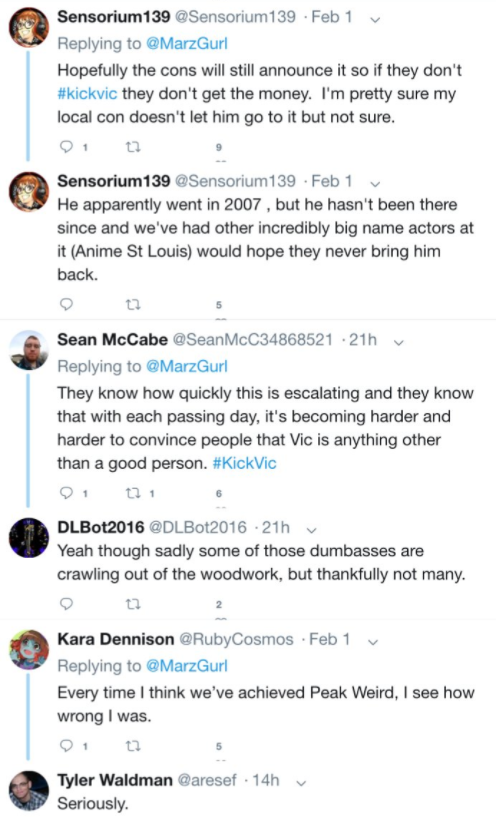Open tweet menu chevron beside Tyler Waldman's 14h
This screenshot has height=820, width=496.
tap(301, 783)
